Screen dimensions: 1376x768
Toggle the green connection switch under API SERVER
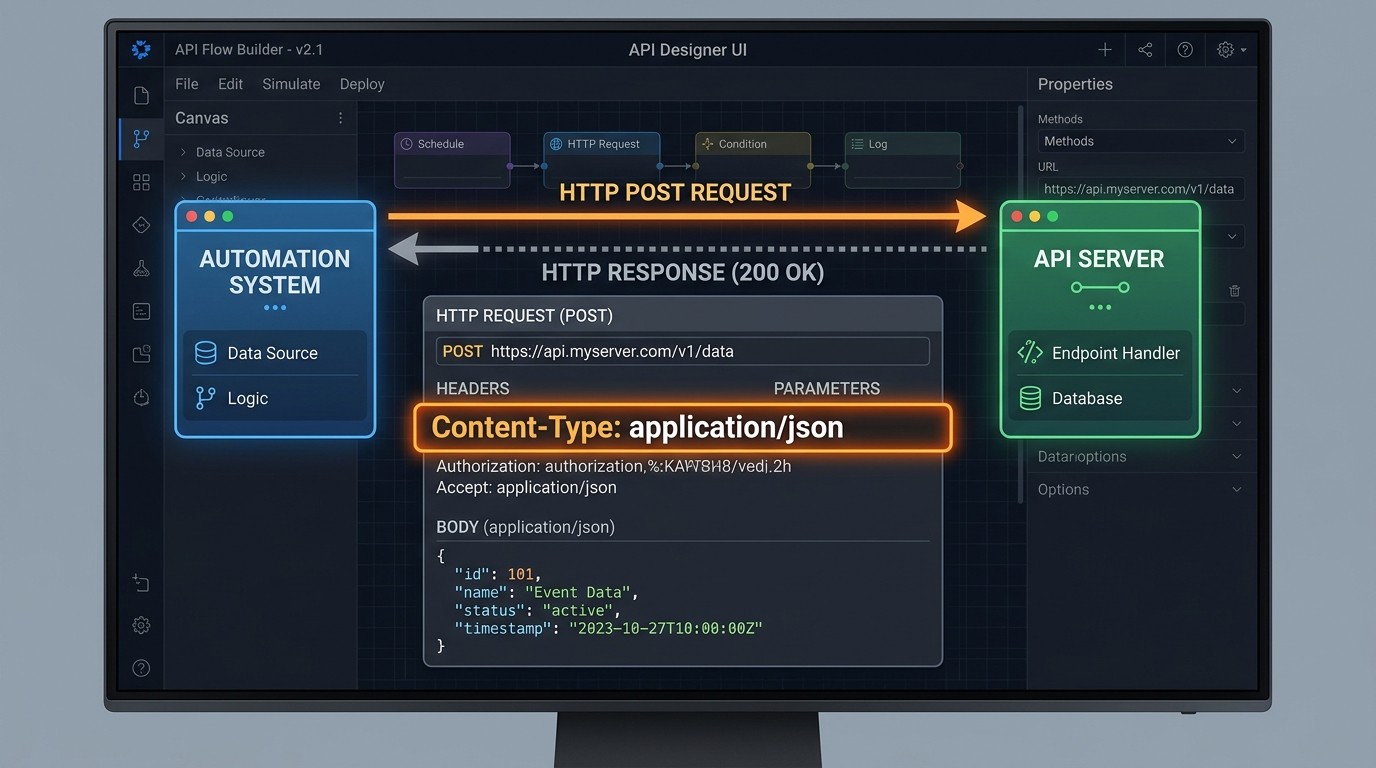1099,285
